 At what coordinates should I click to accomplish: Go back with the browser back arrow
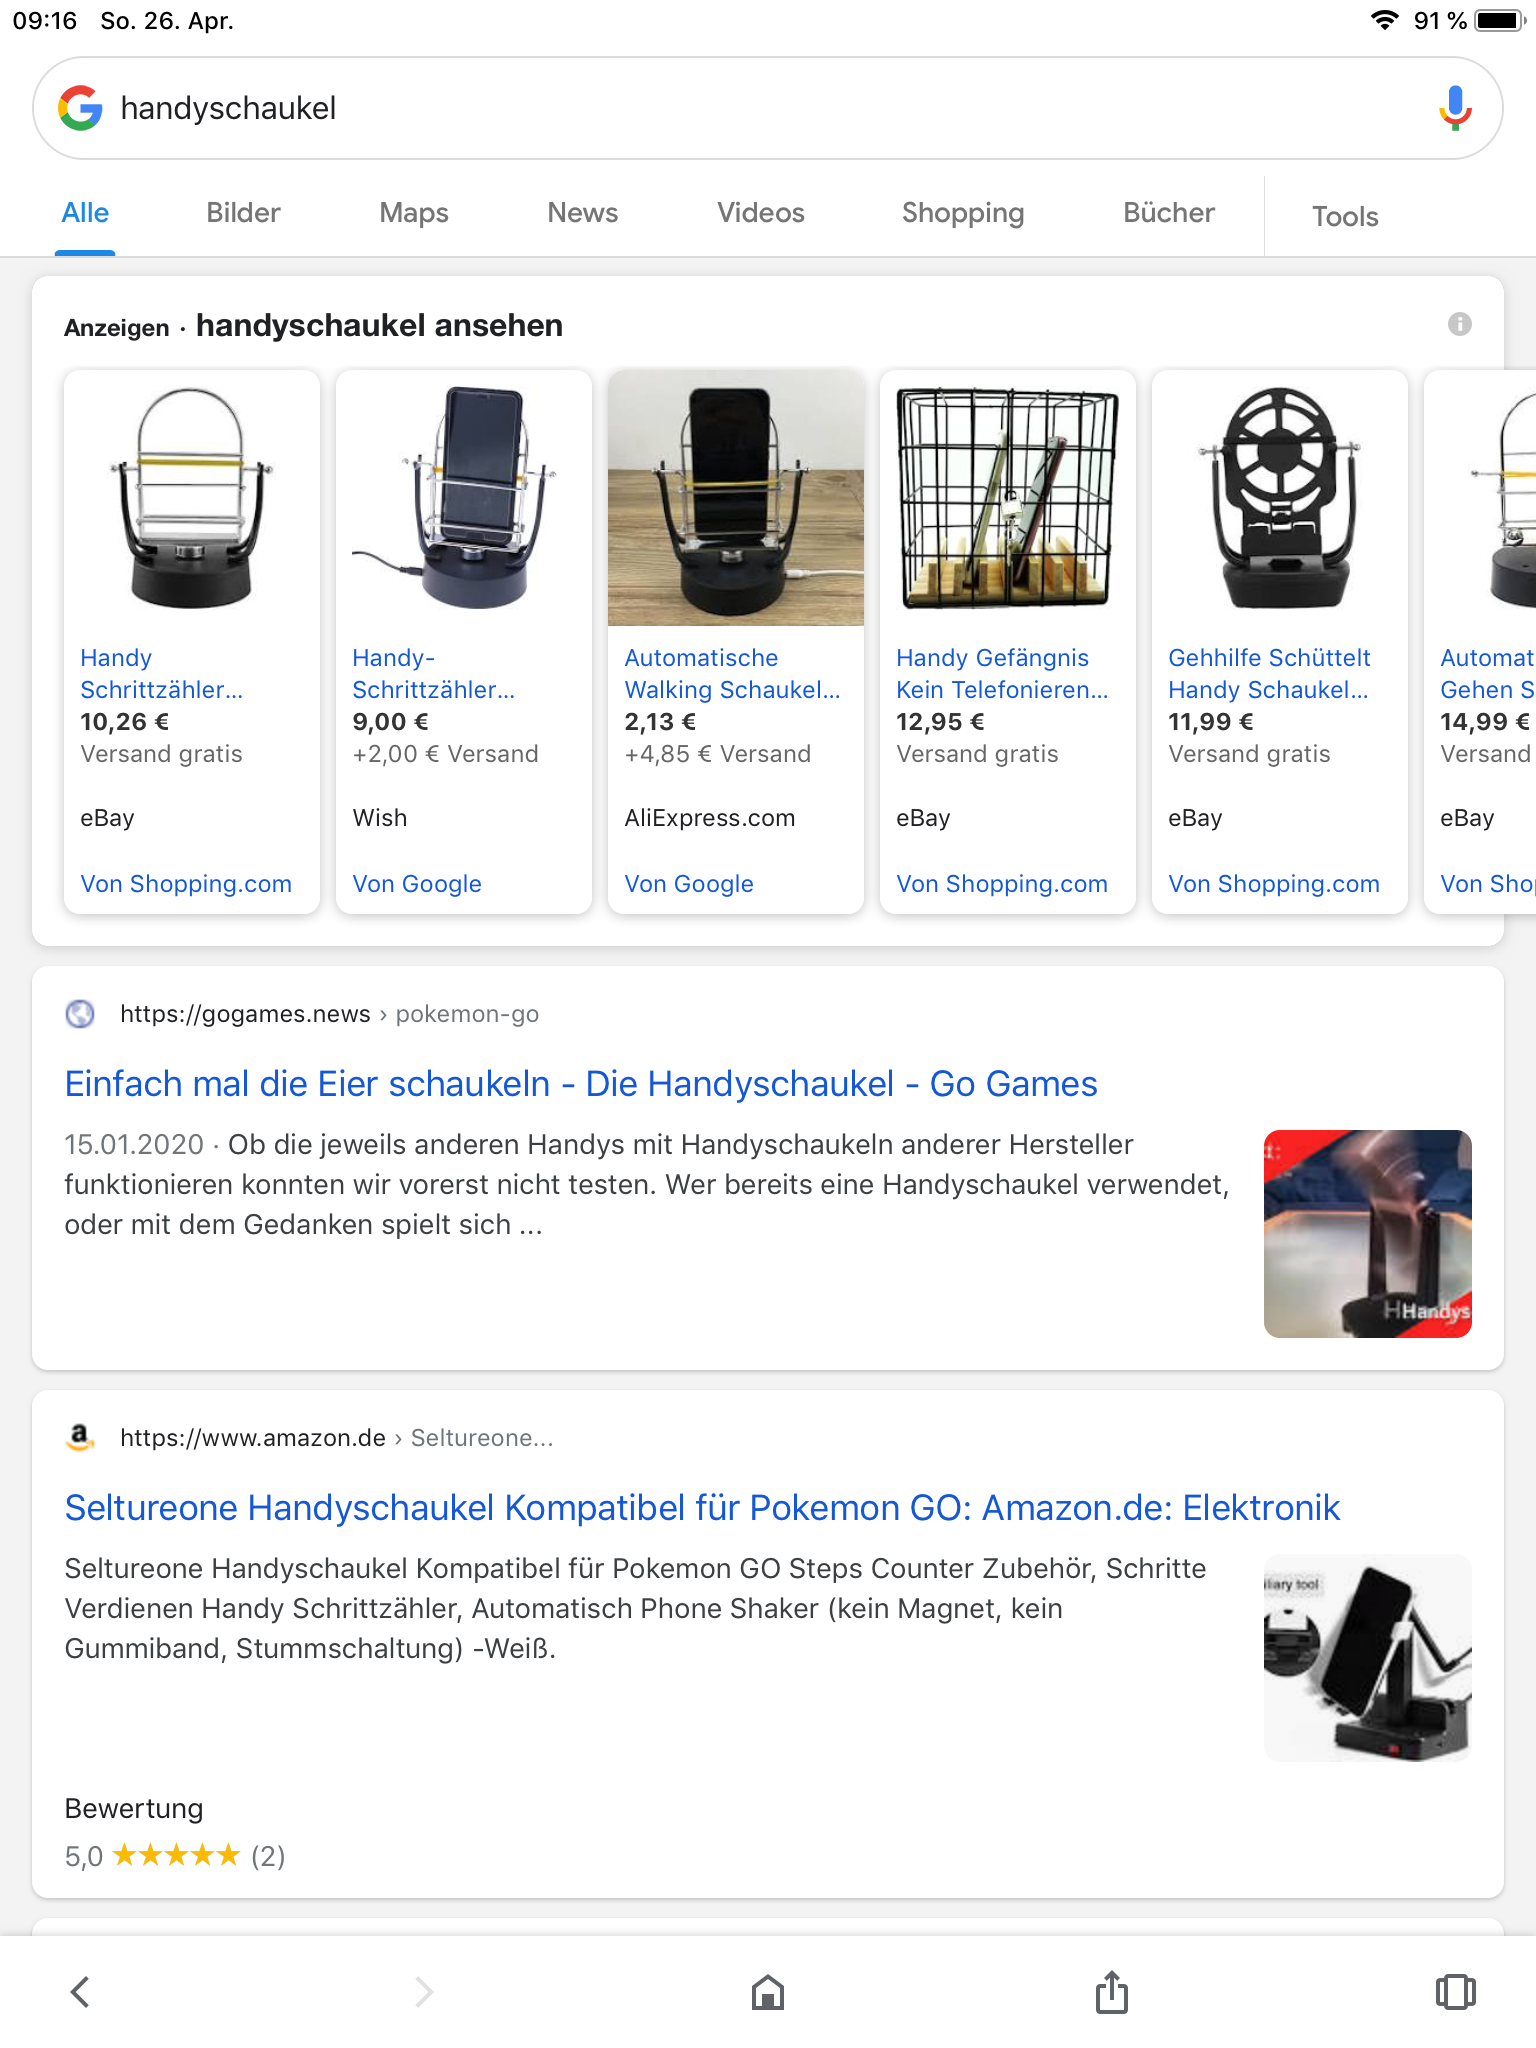click(80, 1991)
